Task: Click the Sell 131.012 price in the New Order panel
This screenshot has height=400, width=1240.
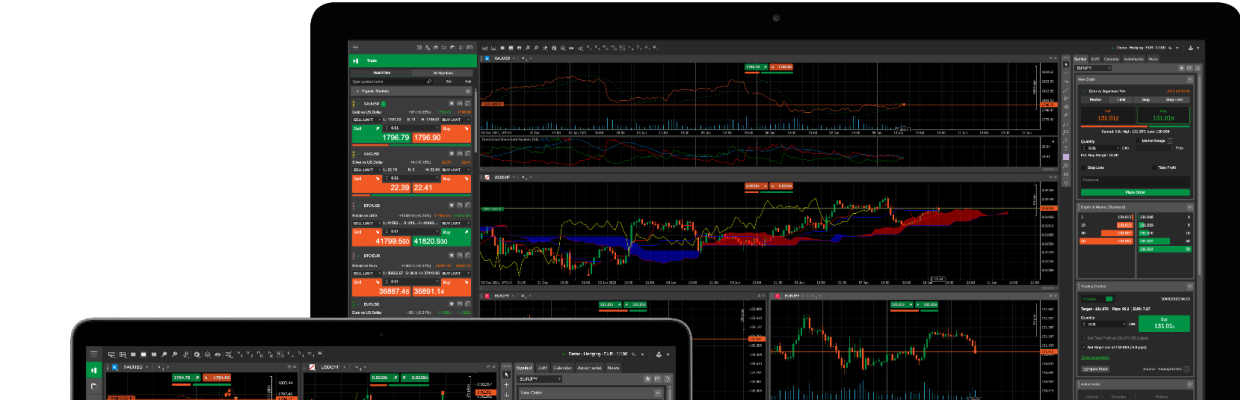Action: 1108,116
